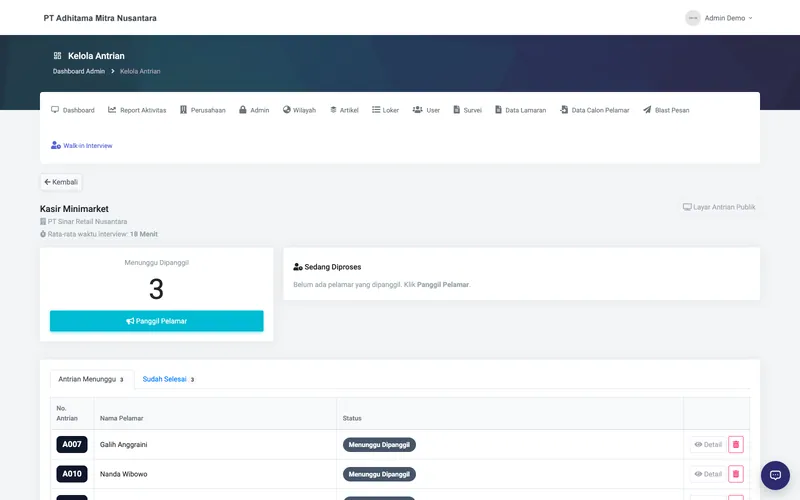Click Dashboard Admin breadcrumb link
800x500 pixels.
79,71
